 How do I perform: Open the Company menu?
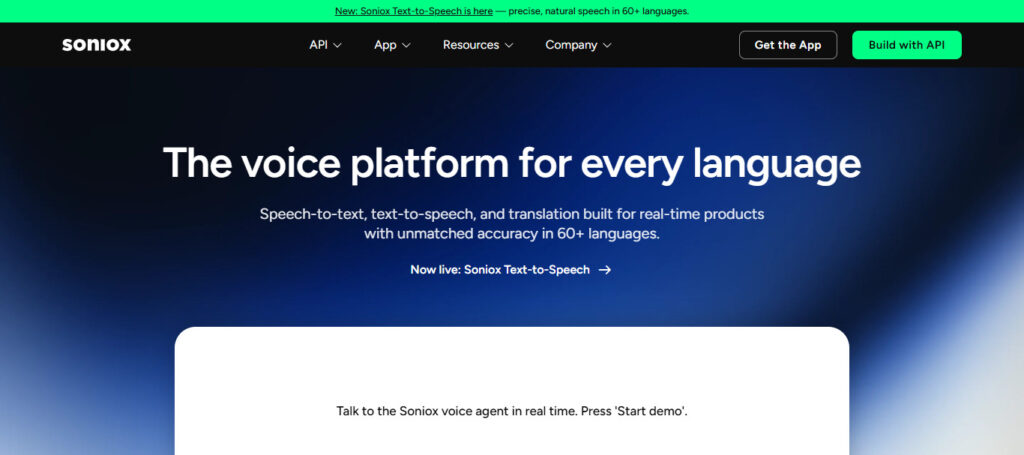point(579,45)
